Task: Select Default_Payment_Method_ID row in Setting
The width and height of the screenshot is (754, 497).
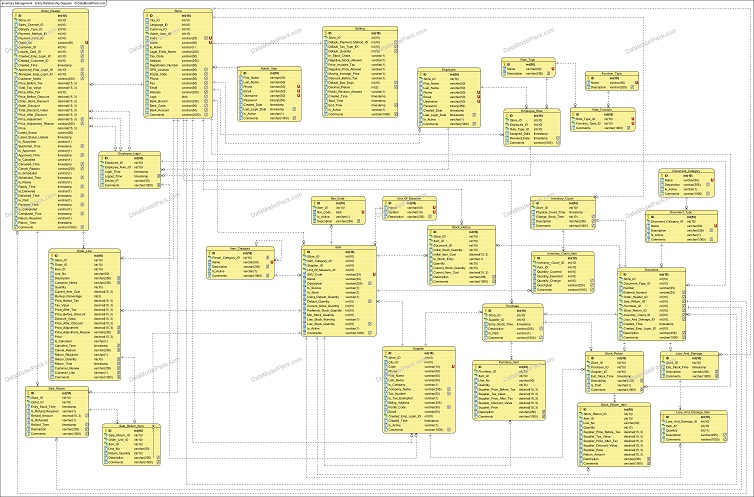Action: coord(360,42)
